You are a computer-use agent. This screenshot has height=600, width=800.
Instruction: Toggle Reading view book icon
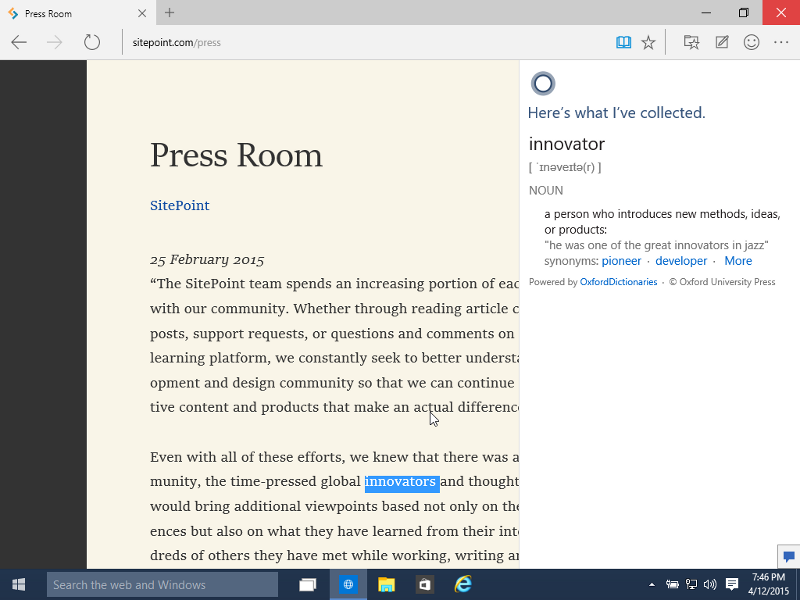click(x=623, y=42)
